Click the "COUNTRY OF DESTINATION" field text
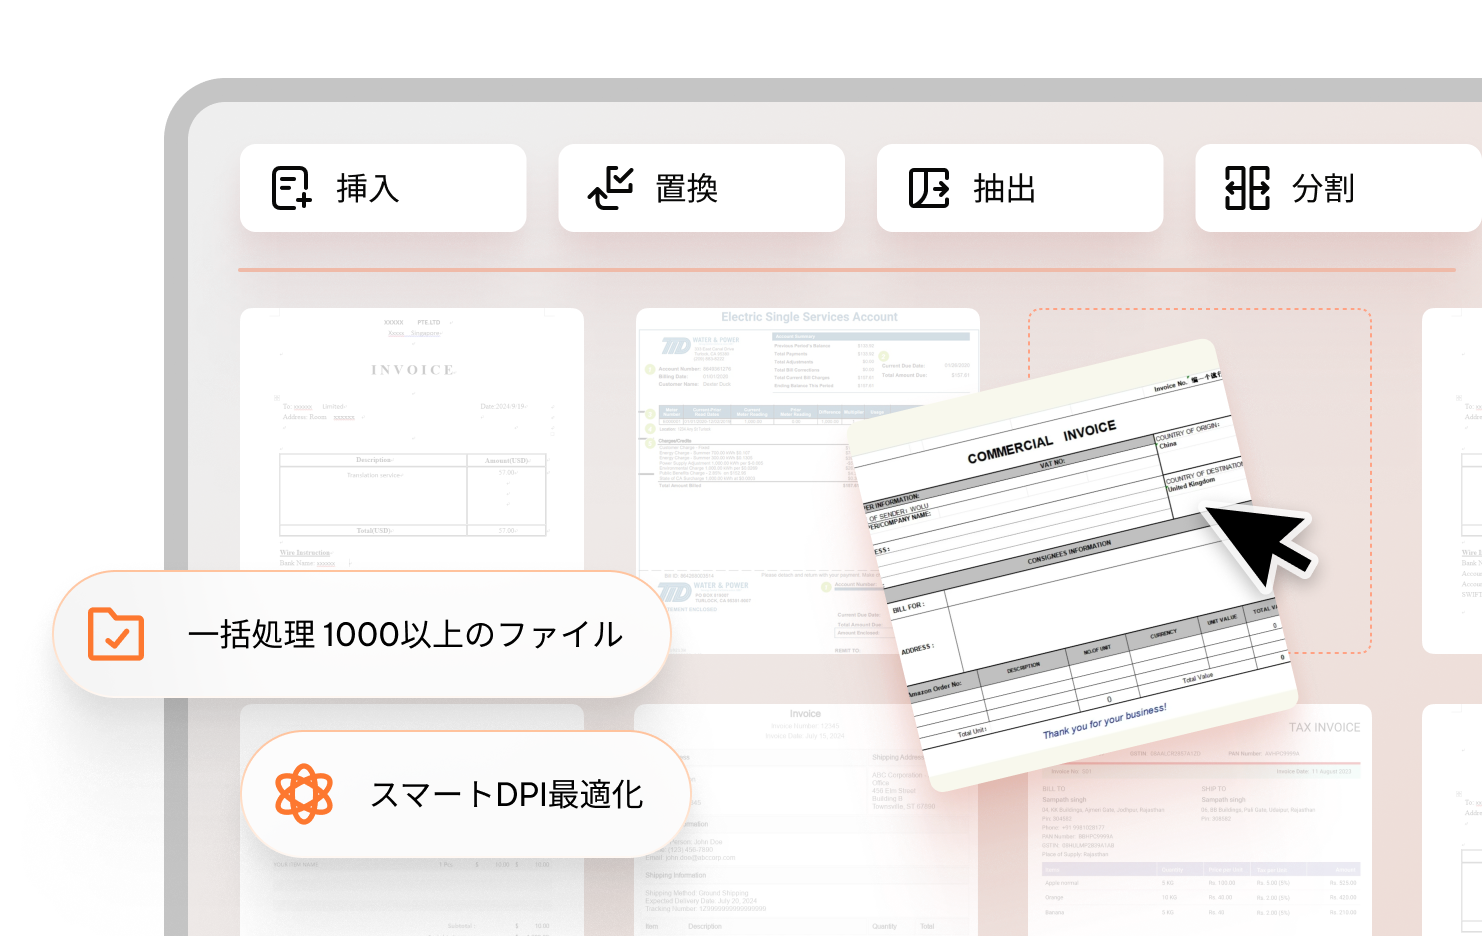 [x=1205, y=471]
